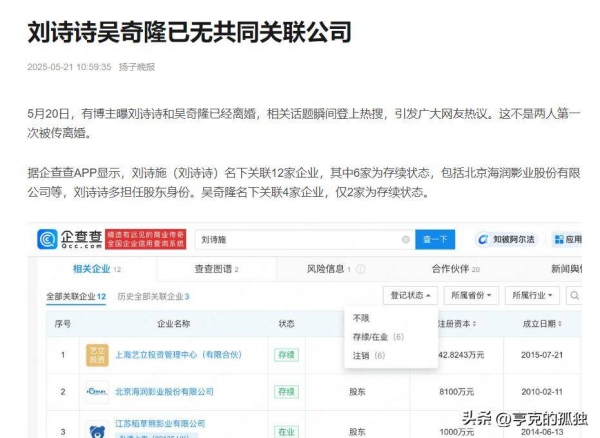Screen dimensions: 600x438
Task: Click the 企业名称 column header
Action: (174, 324)
